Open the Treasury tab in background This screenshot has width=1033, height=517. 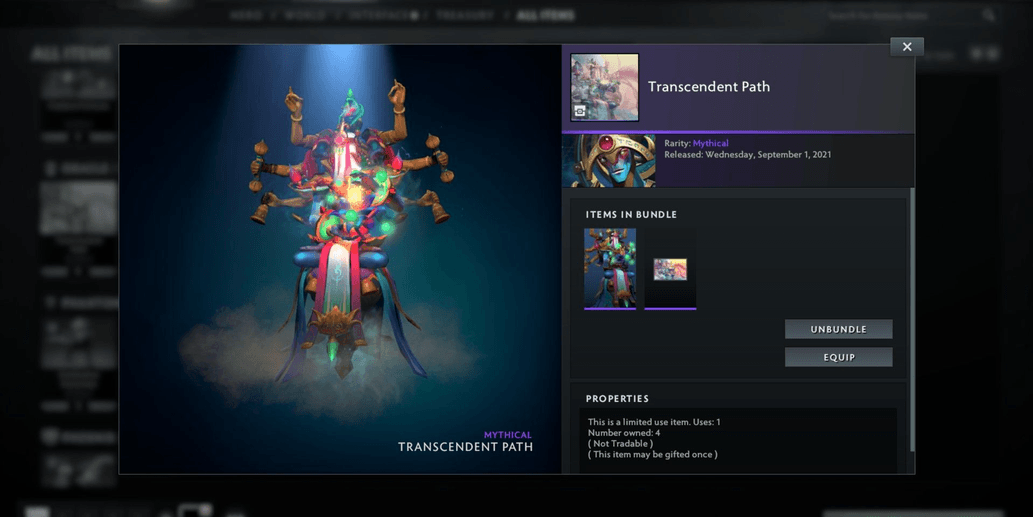[464, 15]
